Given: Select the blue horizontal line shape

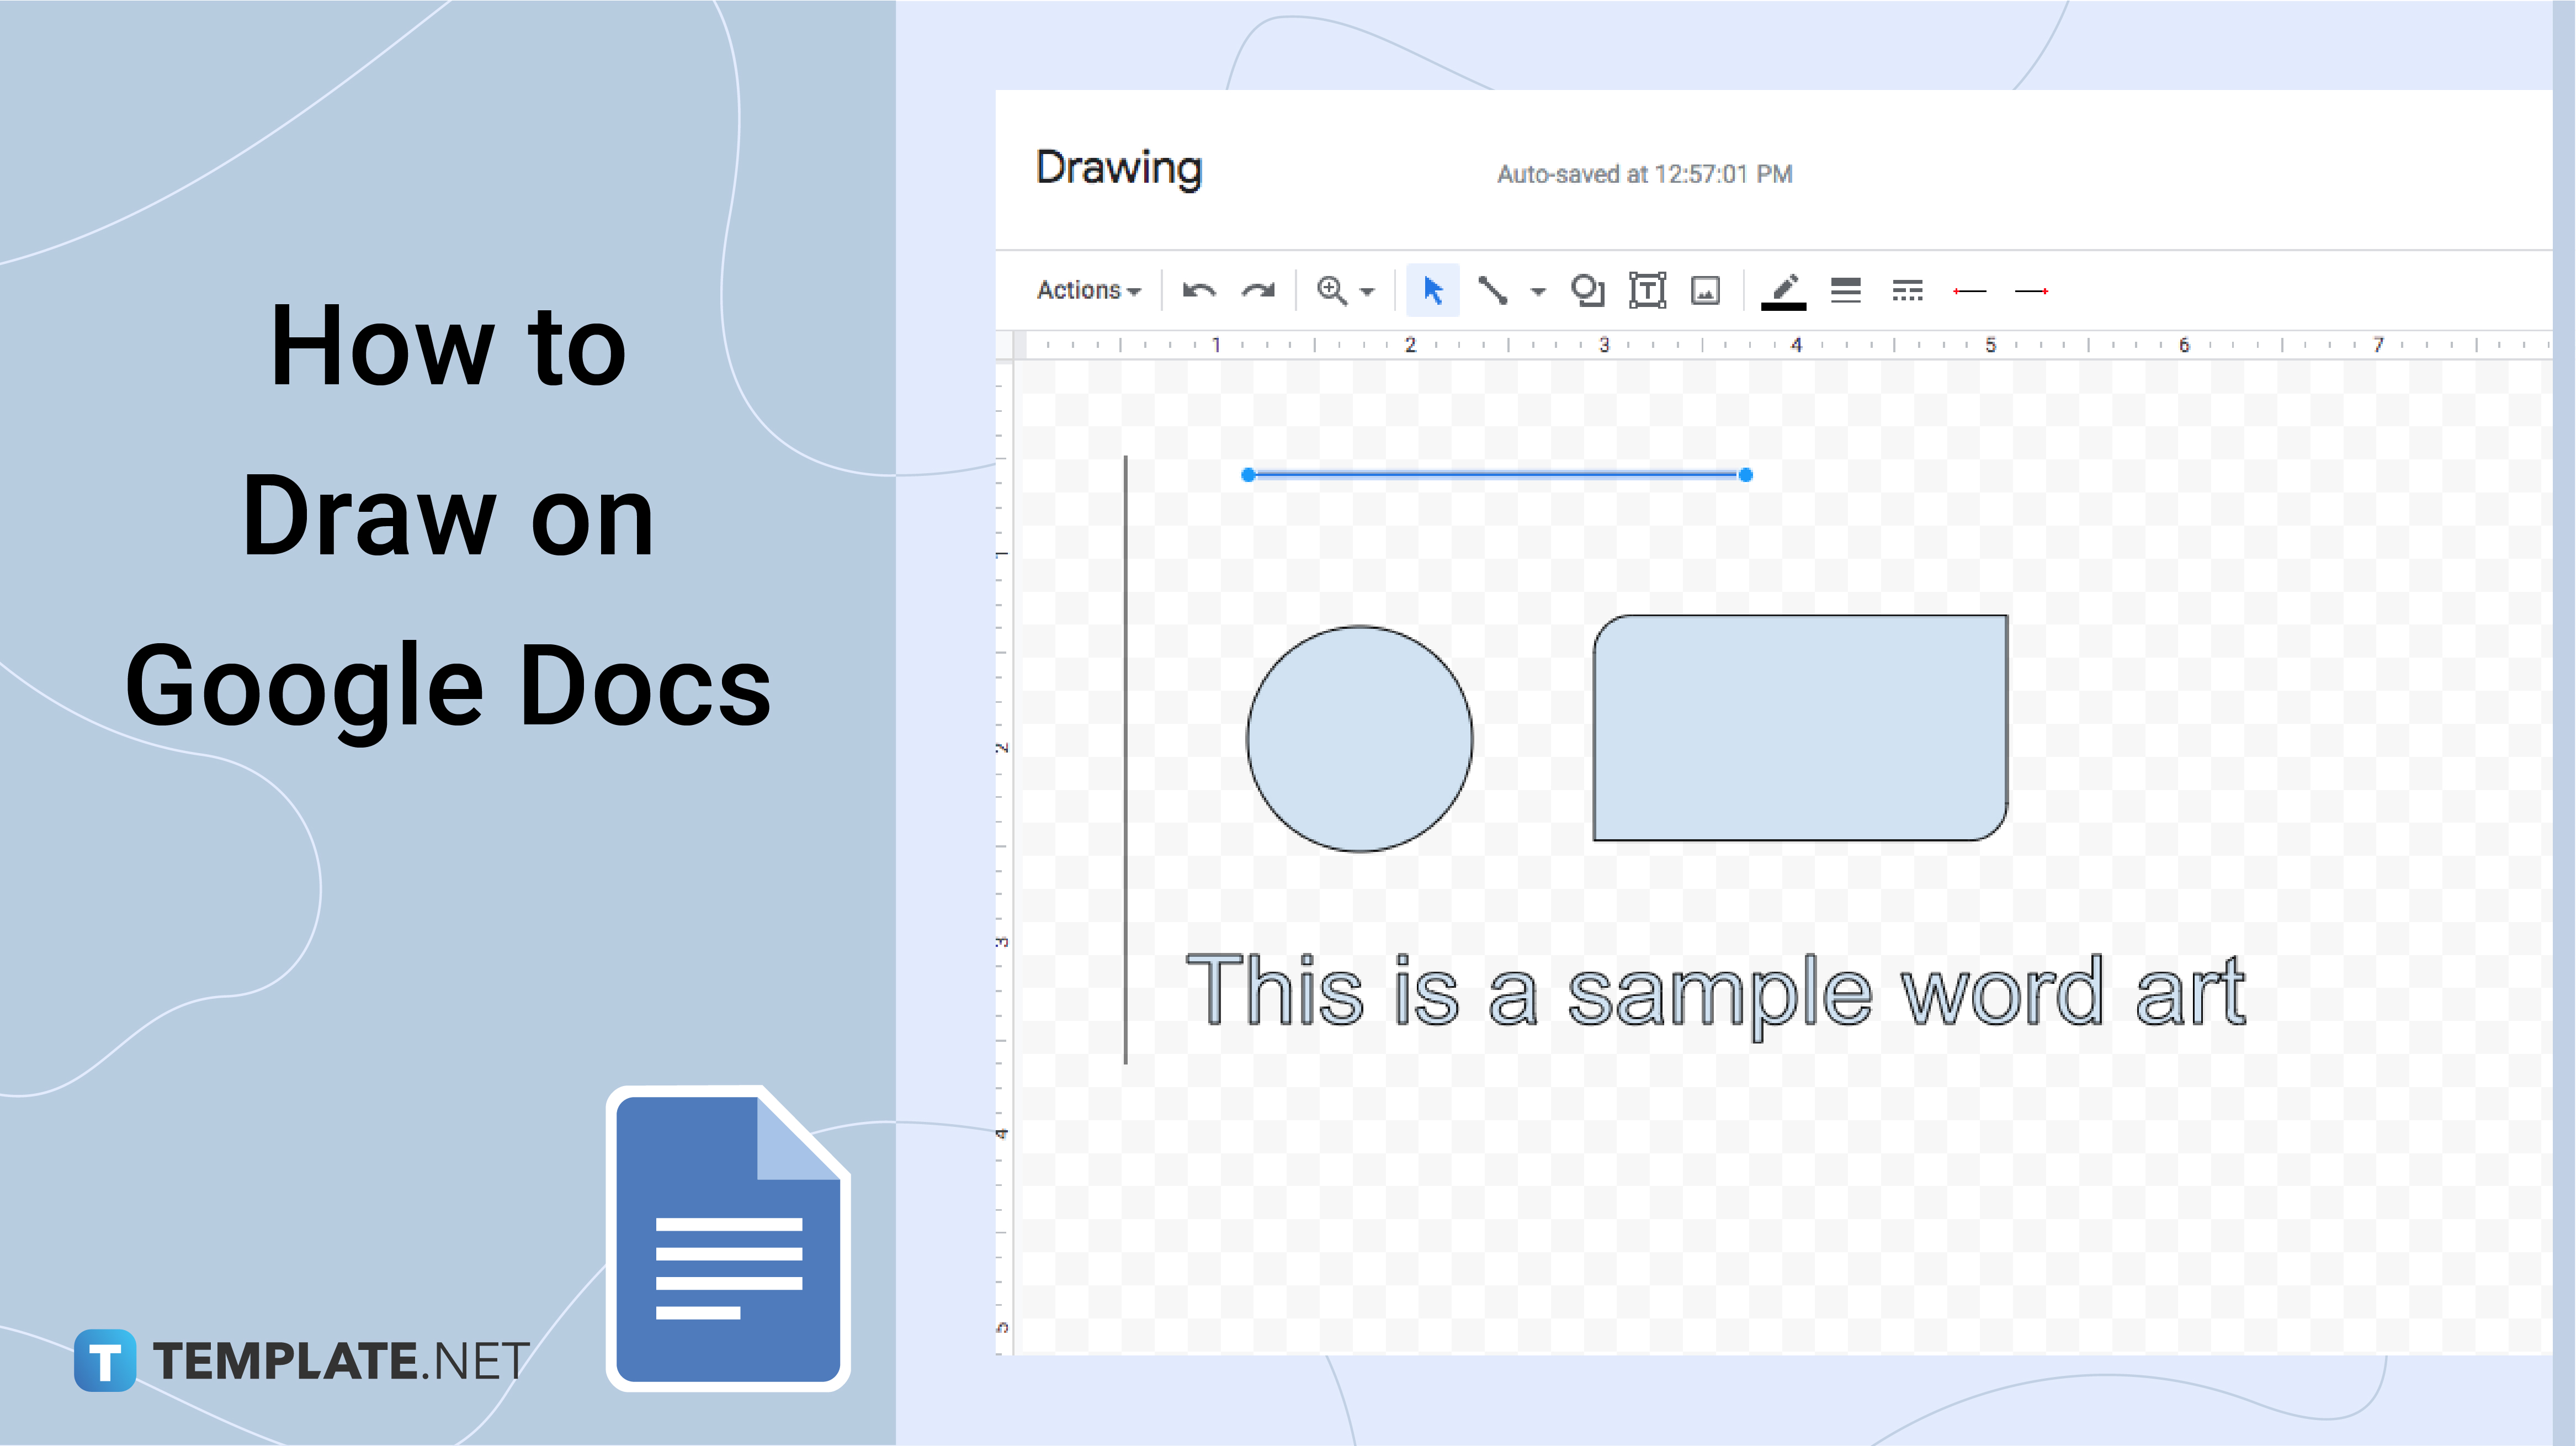Looking at the screenshot, I should point(1495,473).
